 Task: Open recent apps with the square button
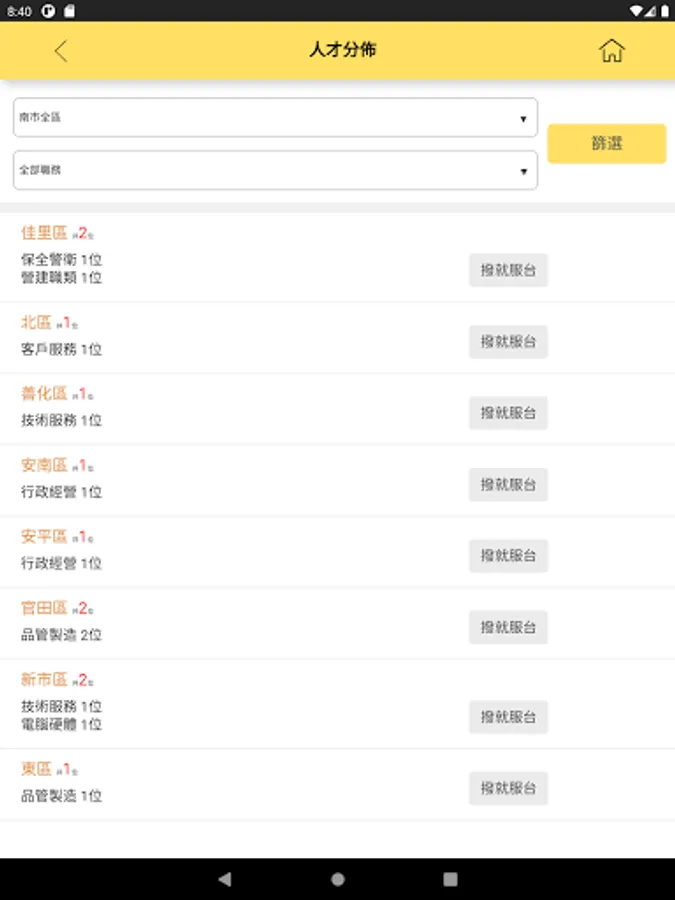[451, 879]
